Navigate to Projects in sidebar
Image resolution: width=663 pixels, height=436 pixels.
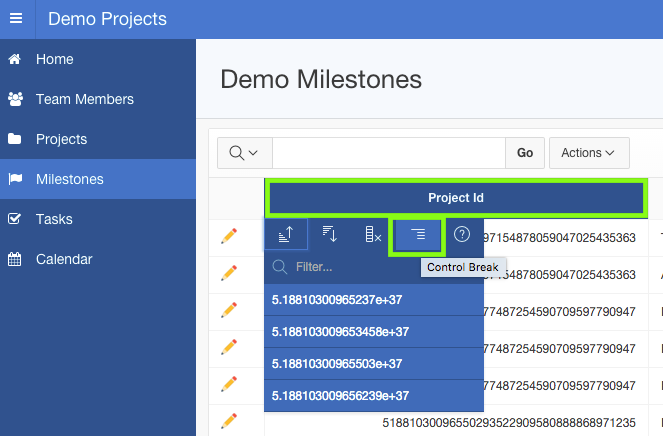point(61,139)
